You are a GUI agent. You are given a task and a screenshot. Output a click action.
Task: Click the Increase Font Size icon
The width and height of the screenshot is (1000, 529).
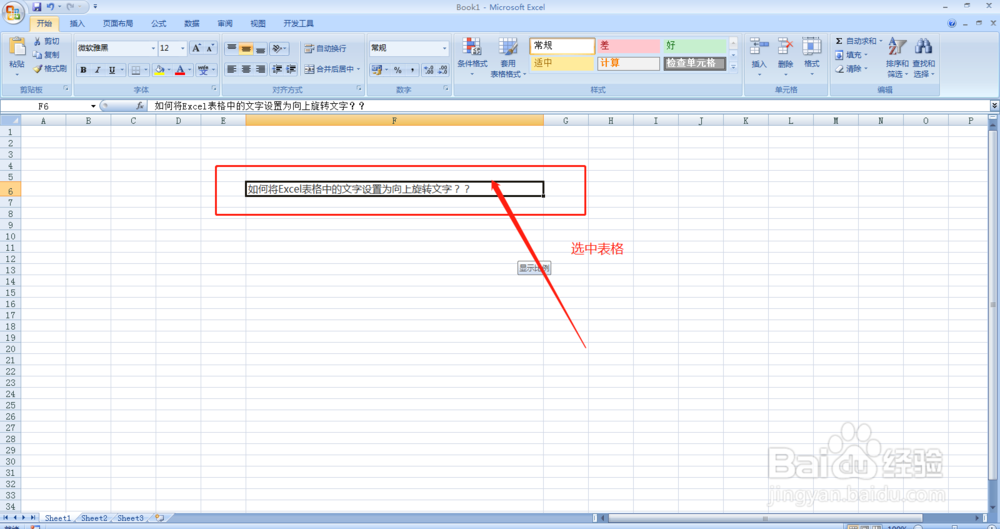pyautogui.click(x=196, y=48)
